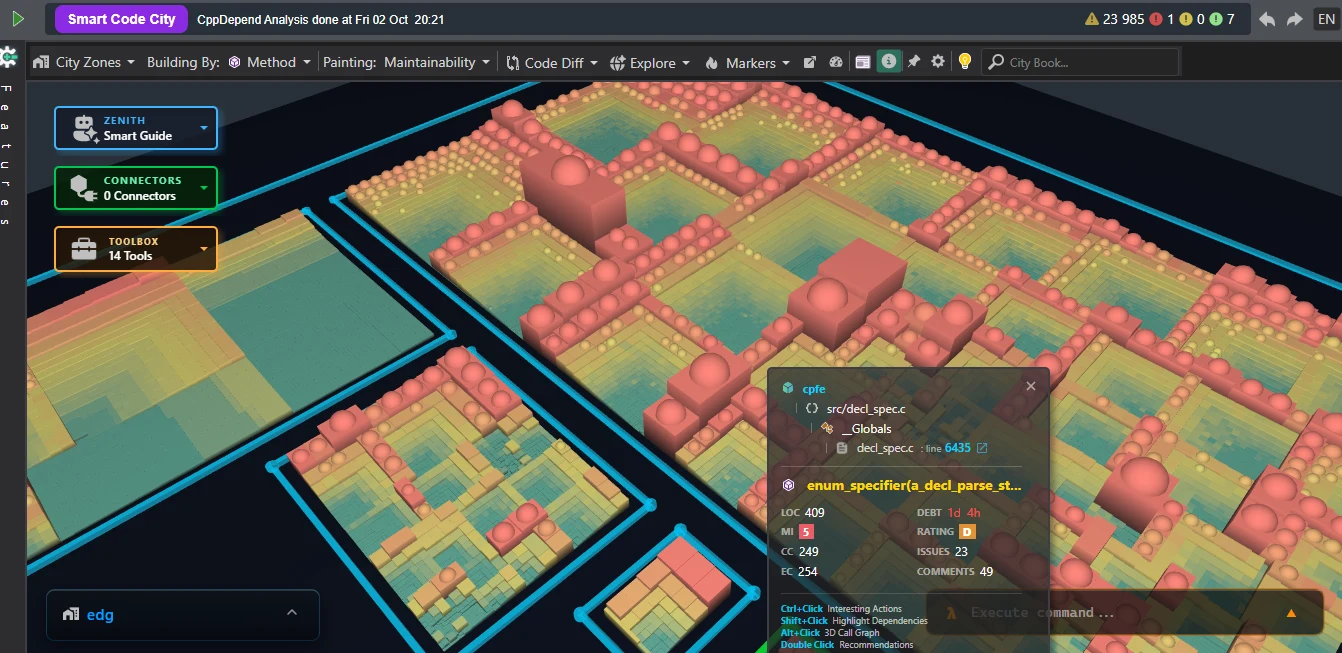Image resolution: width=1342 pixels, height=653 pixels.
Task: Click the green status indicator showing 7
Action: coord(1222,19)
